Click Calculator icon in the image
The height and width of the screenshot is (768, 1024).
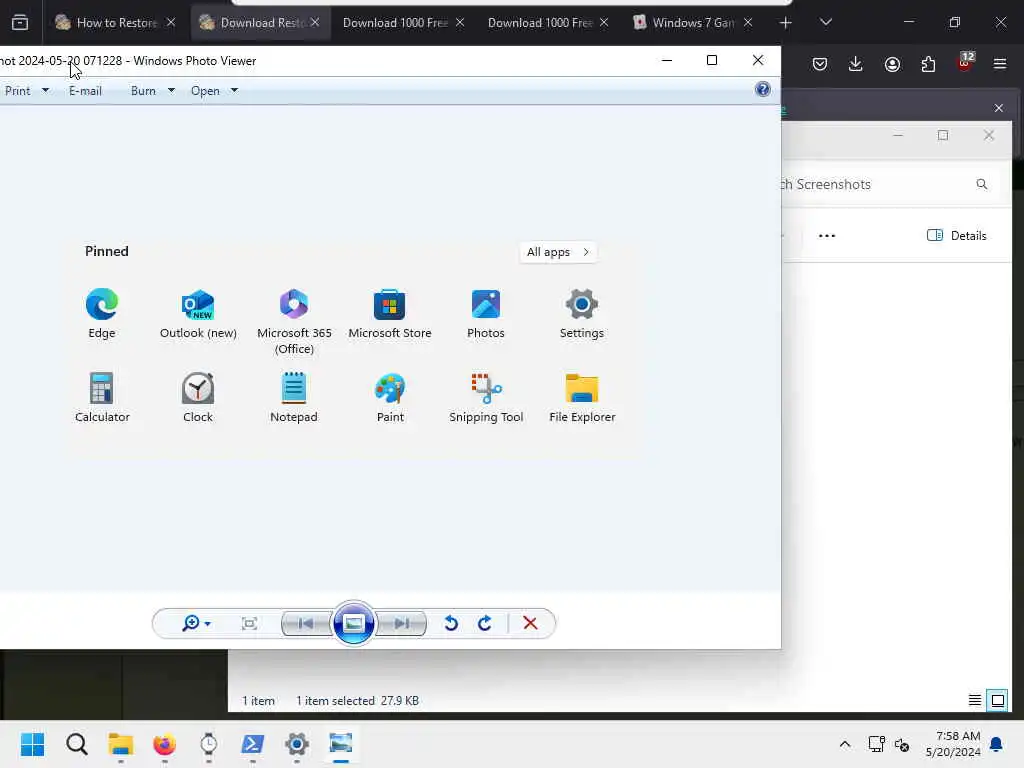(x=102, y=389)
